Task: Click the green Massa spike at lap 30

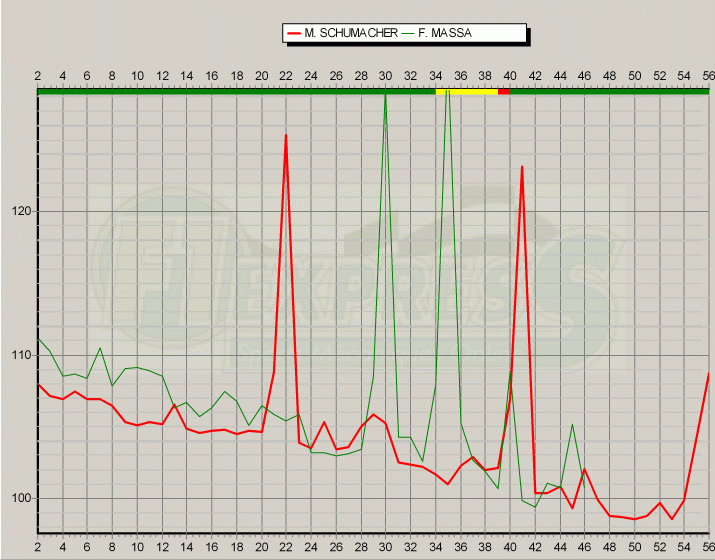Action: point(385,98)
